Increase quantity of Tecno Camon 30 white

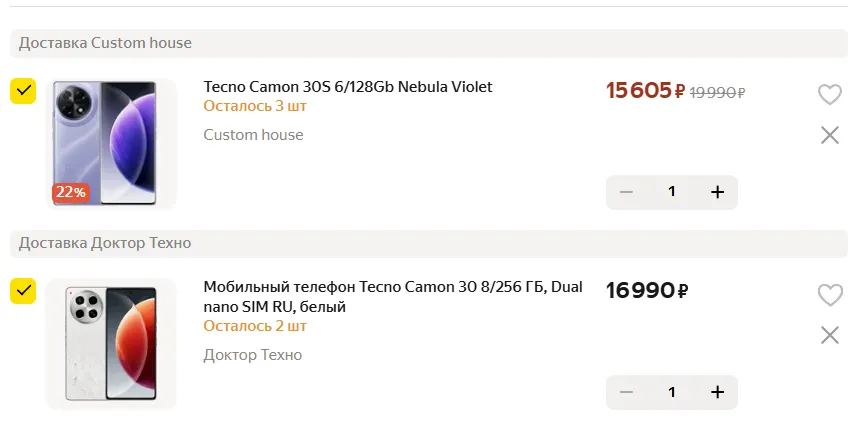tap(717, 392)
